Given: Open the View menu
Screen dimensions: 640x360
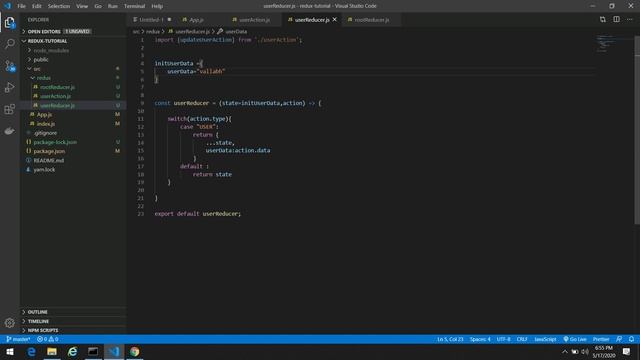Looking at the screenshot, I should tap(82, 6).
